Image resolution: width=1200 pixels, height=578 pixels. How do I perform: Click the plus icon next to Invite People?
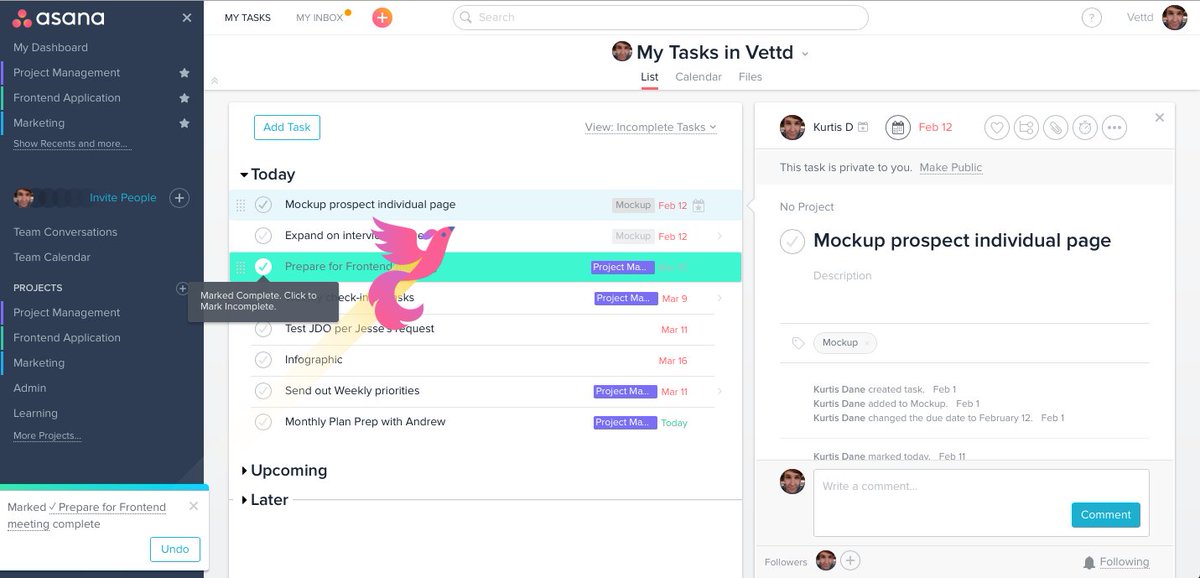pos(179,198)
